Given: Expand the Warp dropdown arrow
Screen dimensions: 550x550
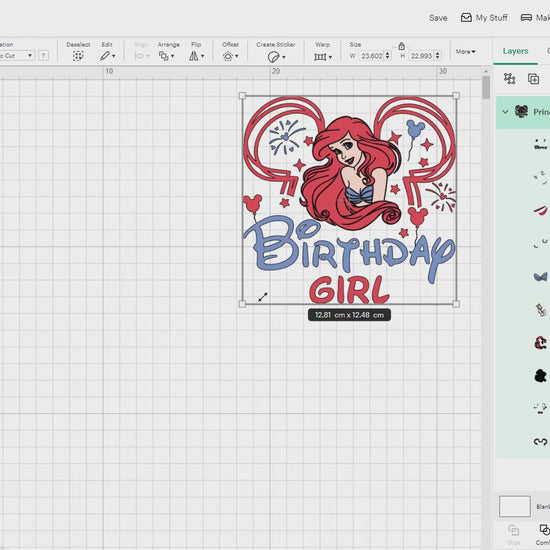Looking at the screenshot, I should click(330, 57).
